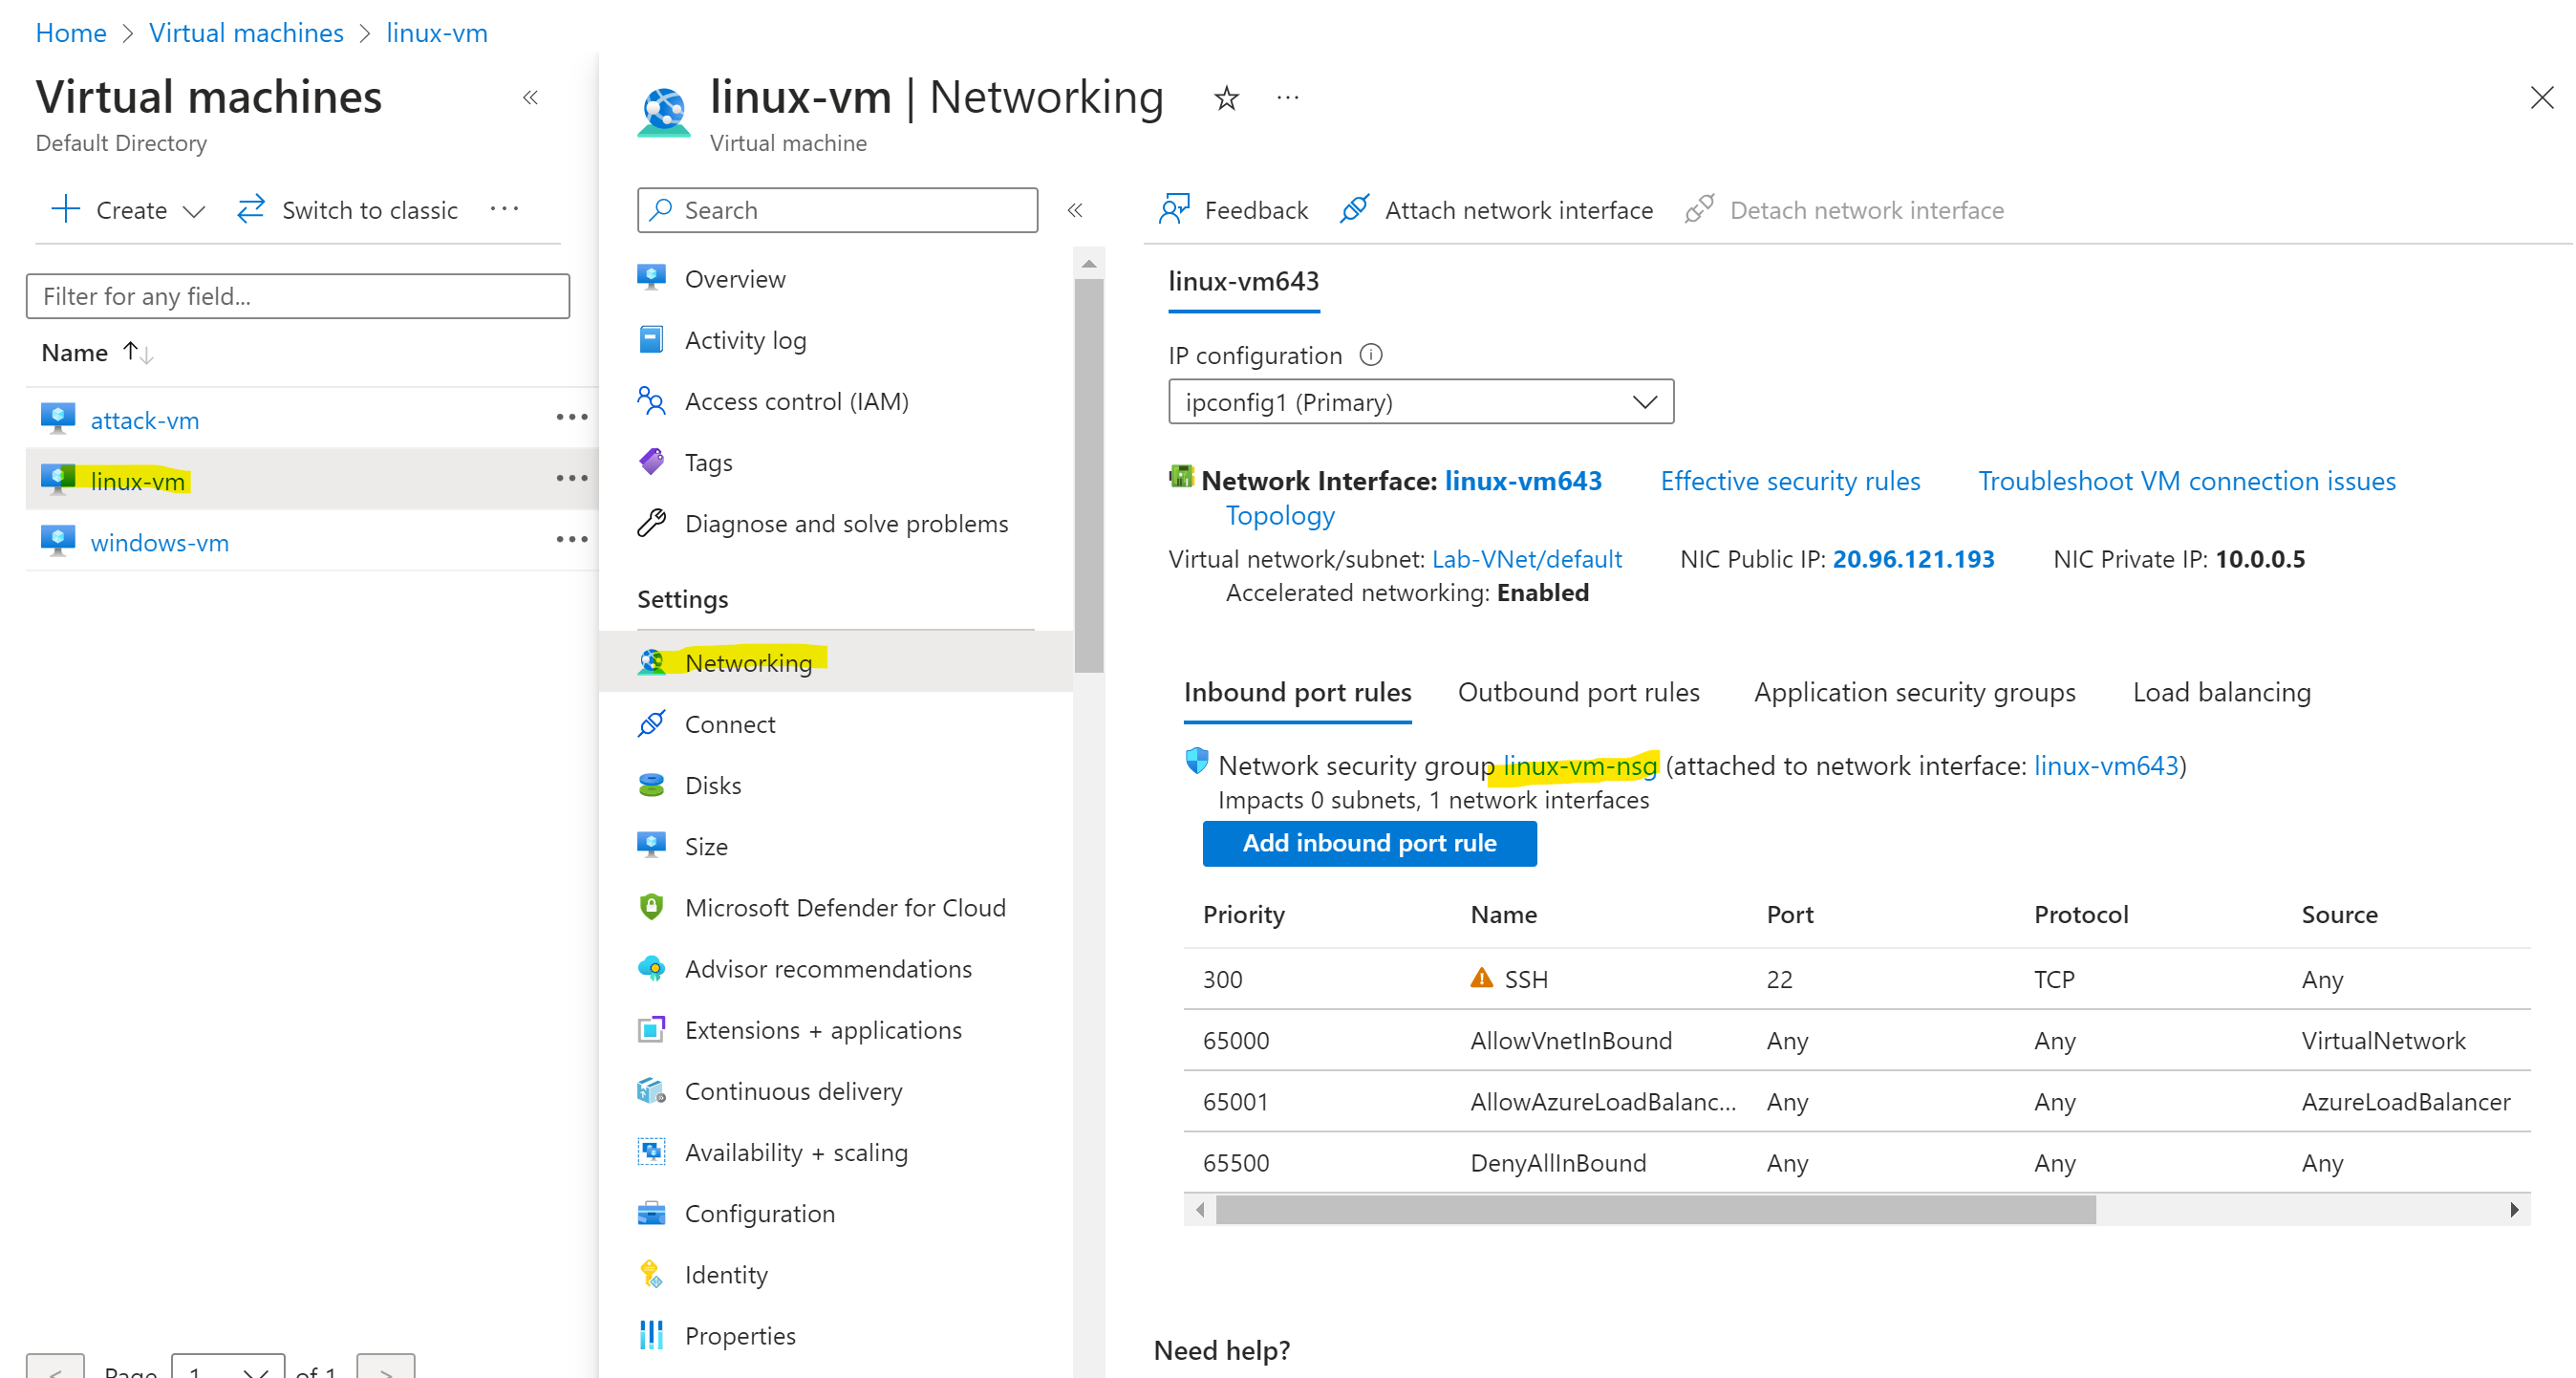Image resolution: width=2576 pixels, height=1378 pixels.
Task: Open the Load balancing tab
Action: pos(2221,692)
